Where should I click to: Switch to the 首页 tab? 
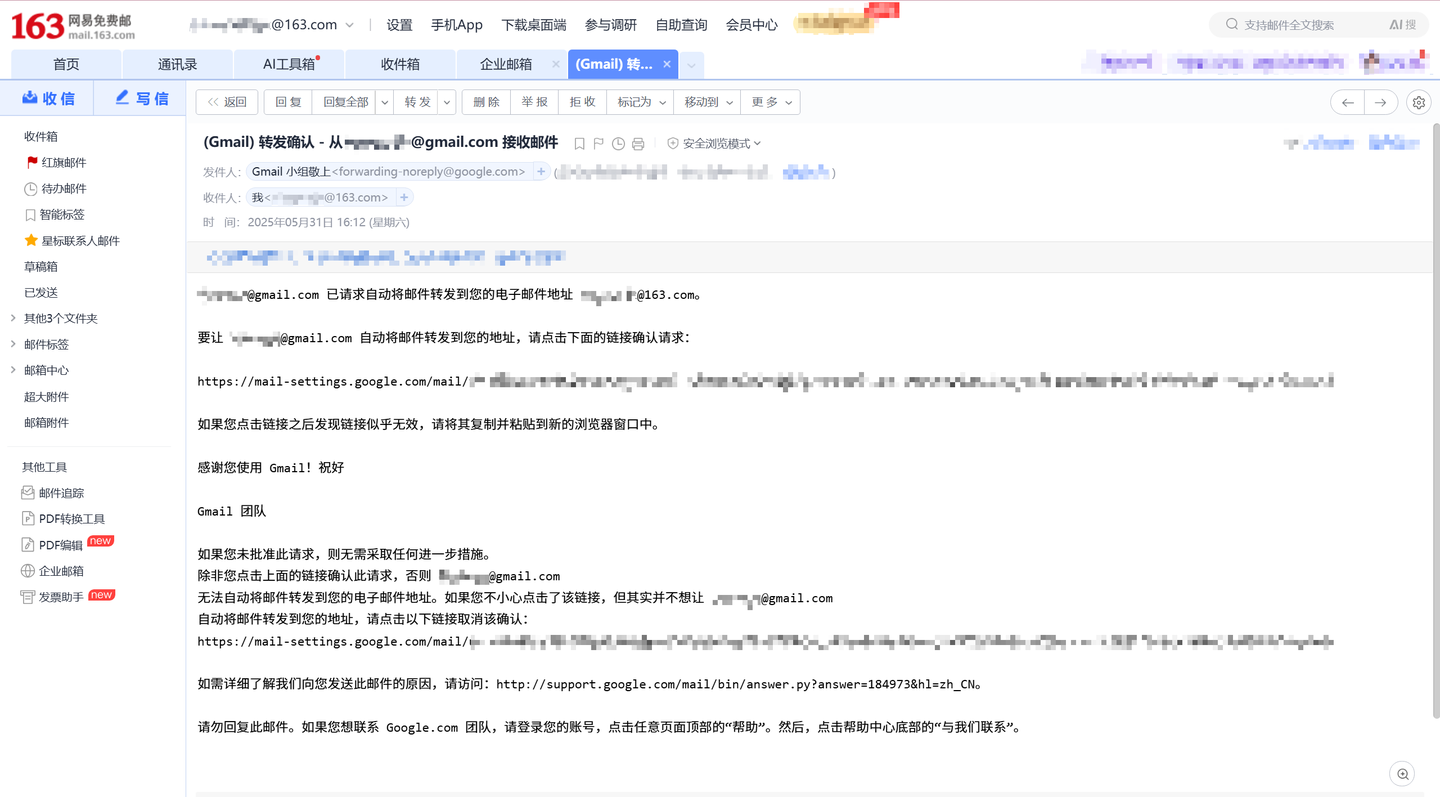[x=66, y=64]
